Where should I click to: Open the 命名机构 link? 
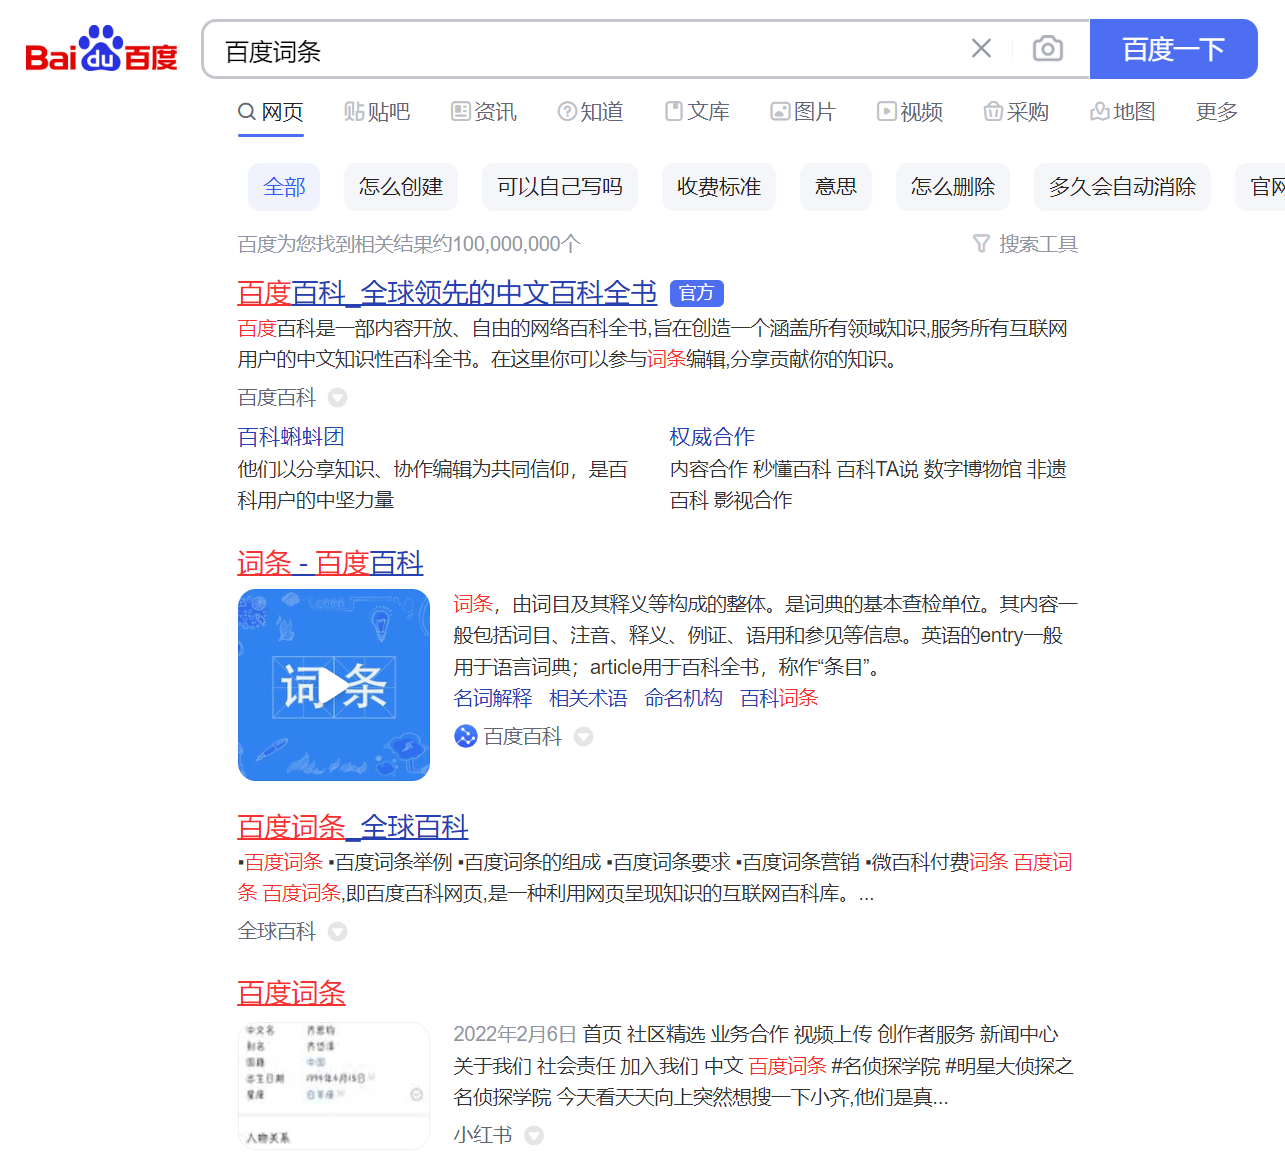click(x=683, y=698)
